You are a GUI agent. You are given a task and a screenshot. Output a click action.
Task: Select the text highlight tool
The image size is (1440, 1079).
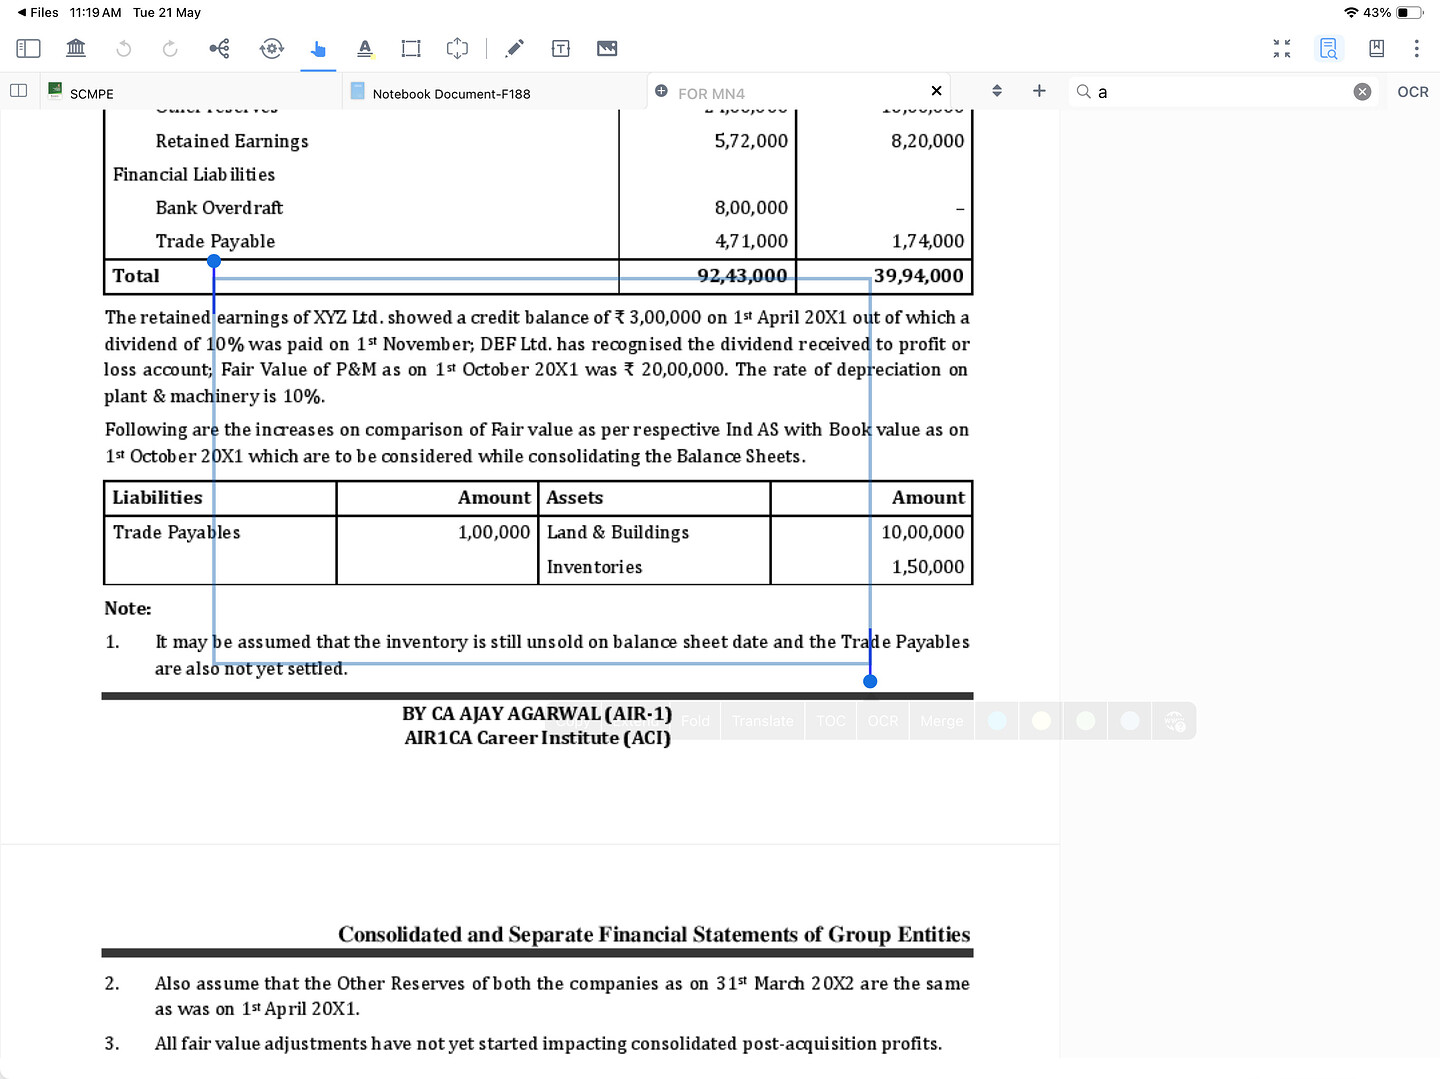(x=365, y=48)
